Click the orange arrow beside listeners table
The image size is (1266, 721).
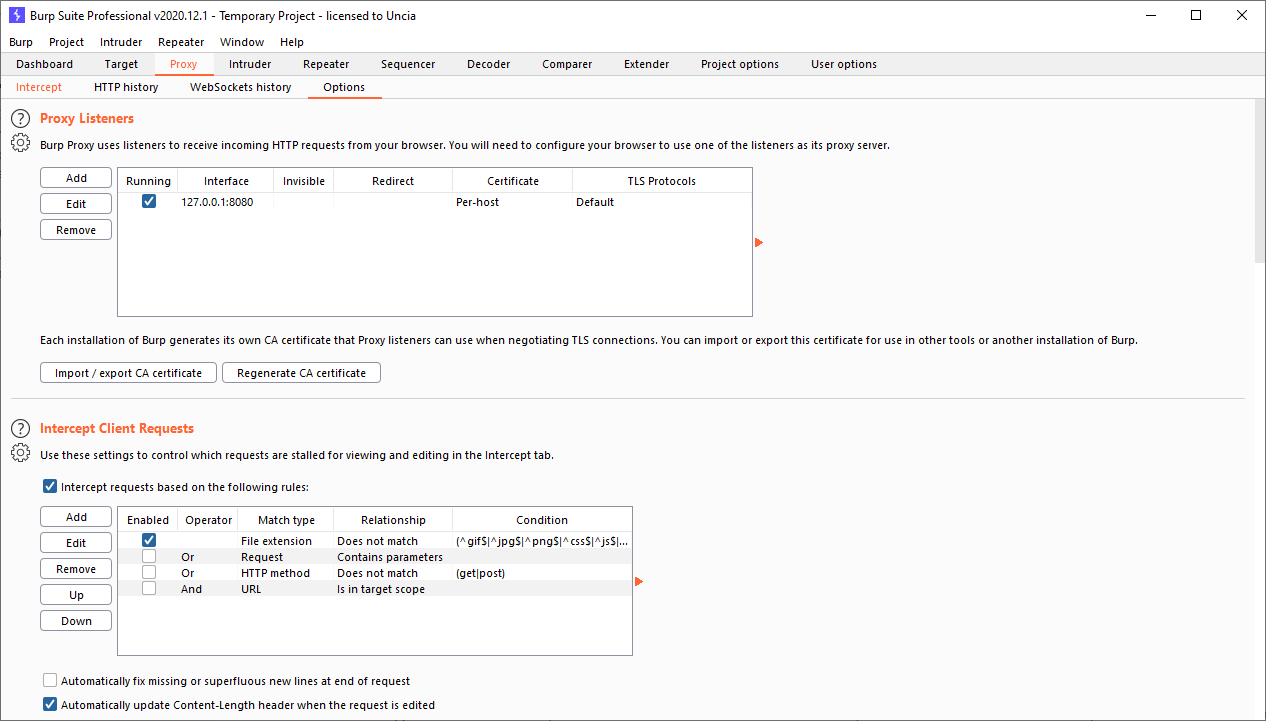pyautogui.click(x=759, y=242)
